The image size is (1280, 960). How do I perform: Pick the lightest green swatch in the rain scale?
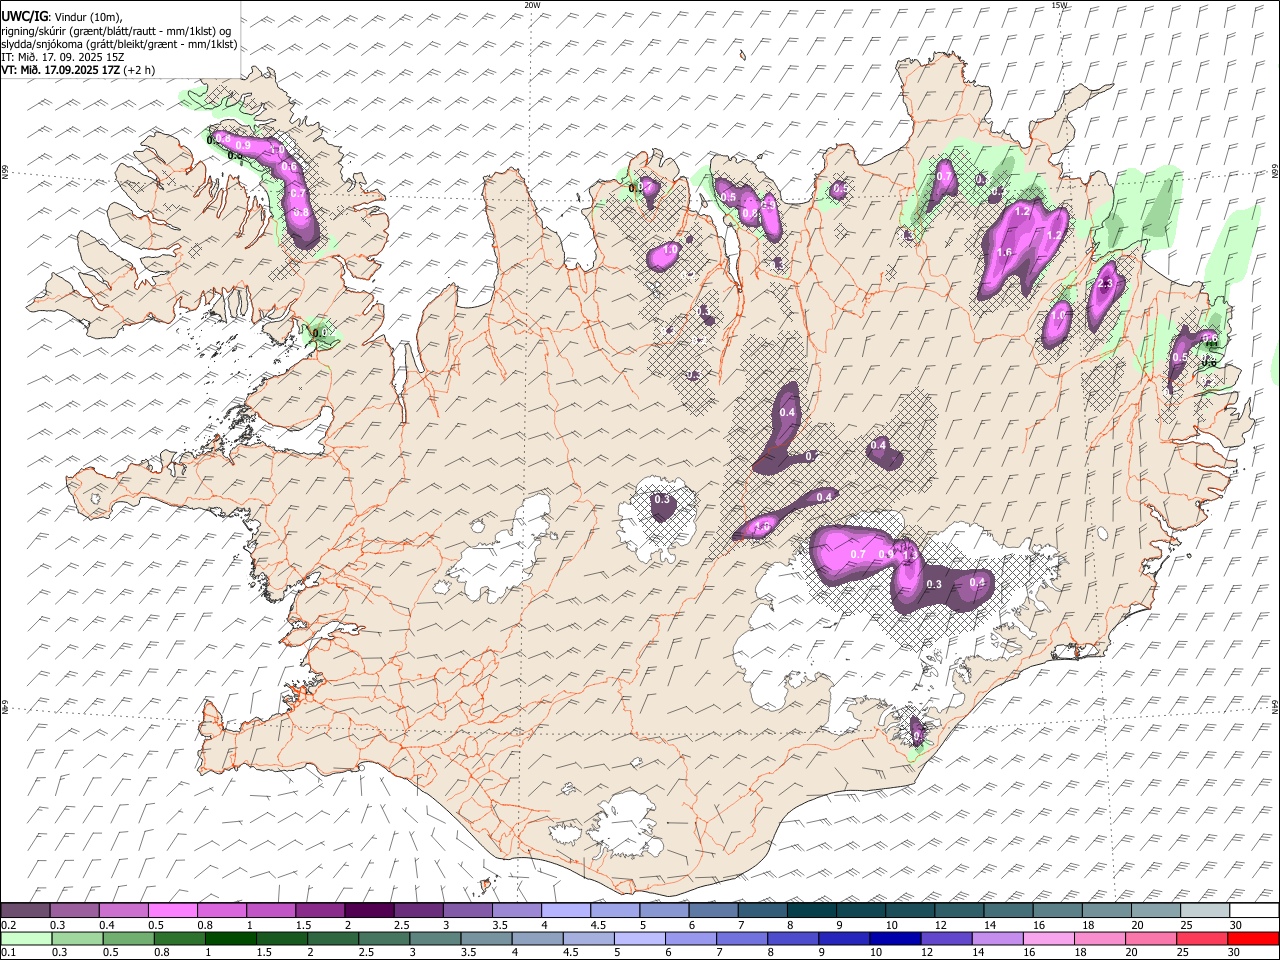[26, 938]
